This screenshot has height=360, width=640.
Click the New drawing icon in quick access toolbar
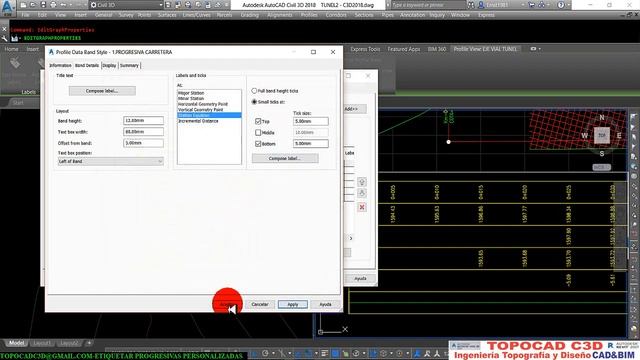pyautogui.click(x=23, y=5)
